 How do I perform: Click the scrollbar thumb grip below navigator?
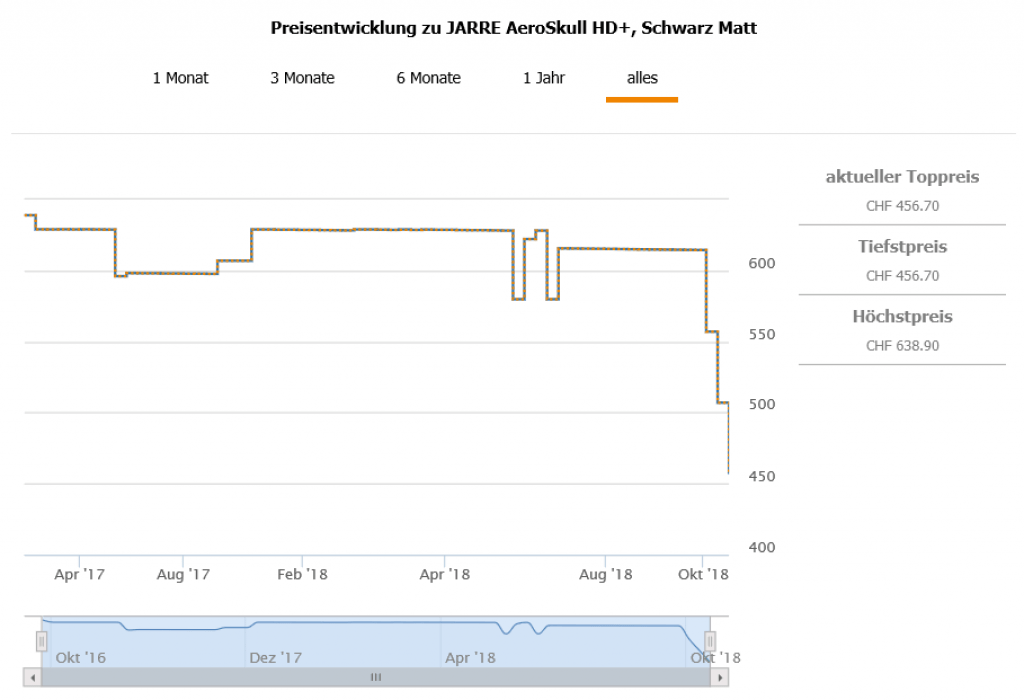point(376,677)
